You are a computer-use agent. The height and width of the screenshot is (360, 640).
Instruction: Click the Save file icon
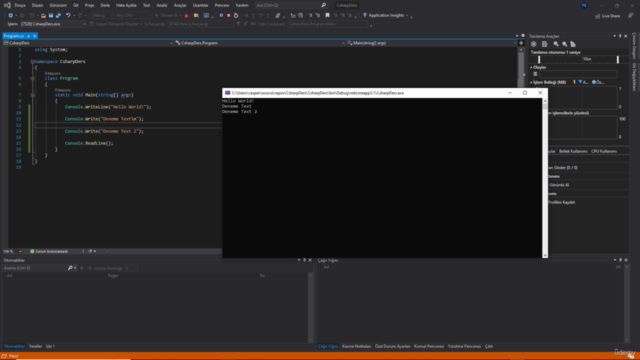(51, 16)
